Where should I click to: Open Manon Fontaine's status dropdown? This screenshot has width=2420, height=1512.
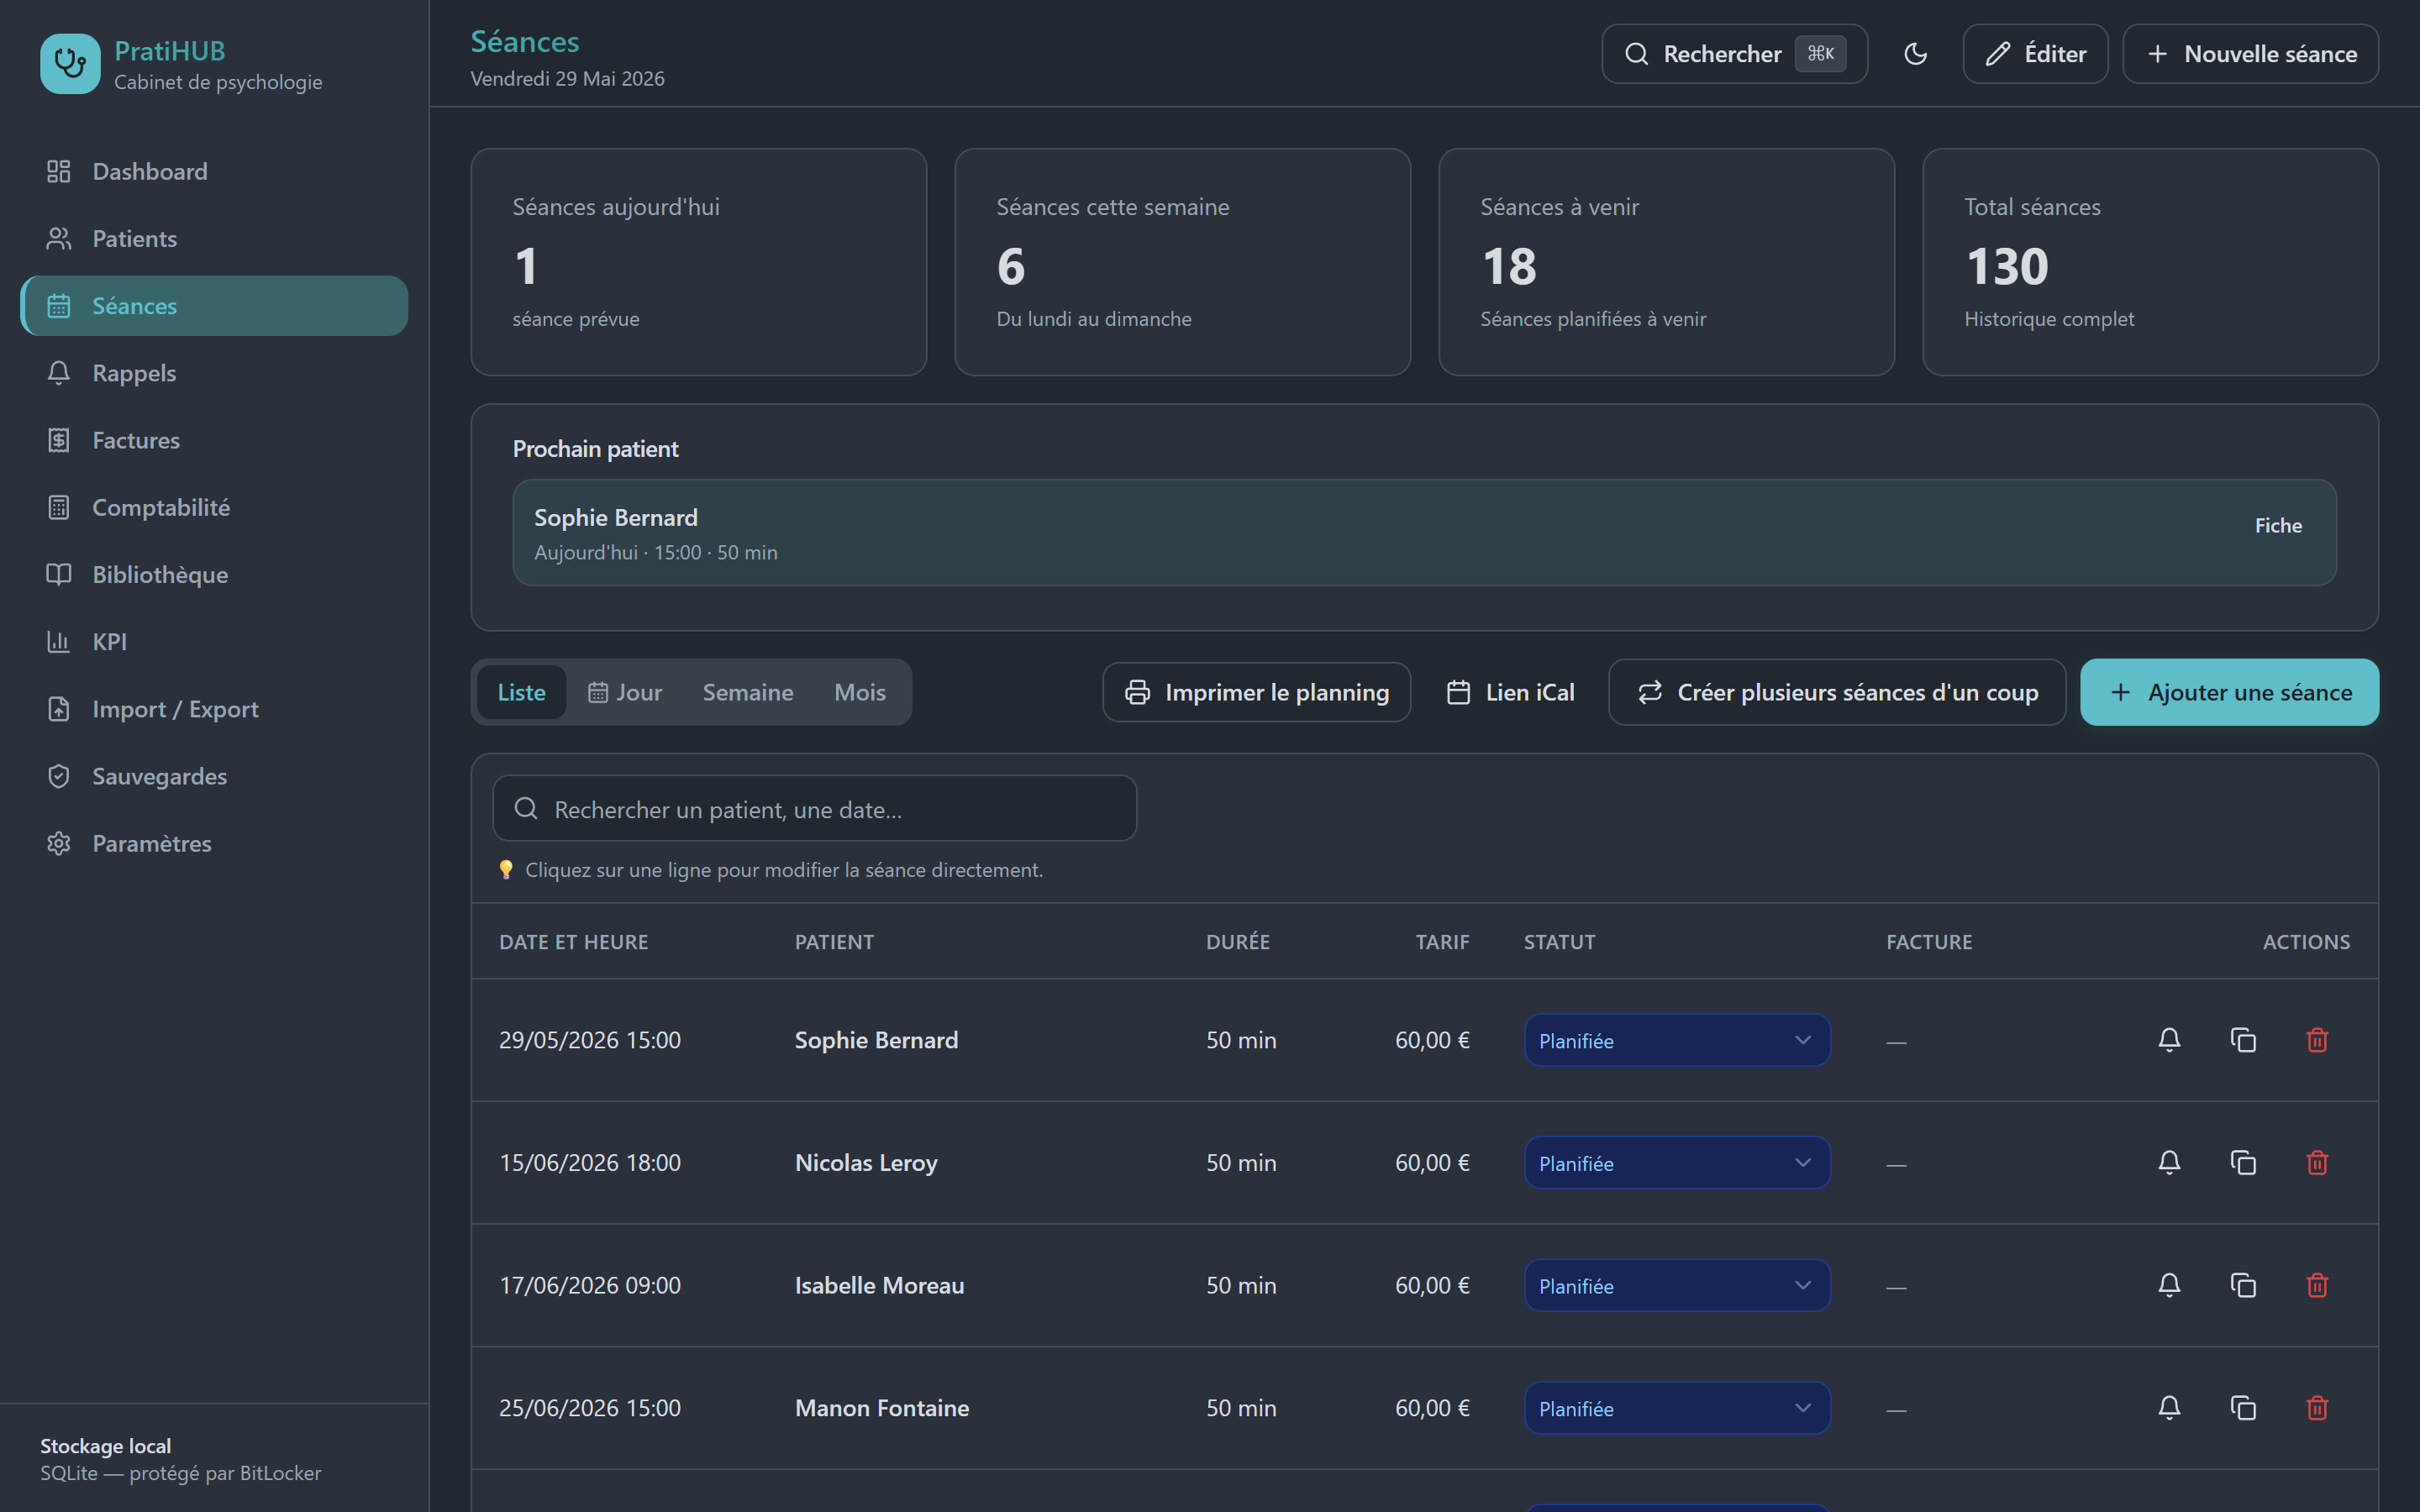[x=1677, y=1408]
